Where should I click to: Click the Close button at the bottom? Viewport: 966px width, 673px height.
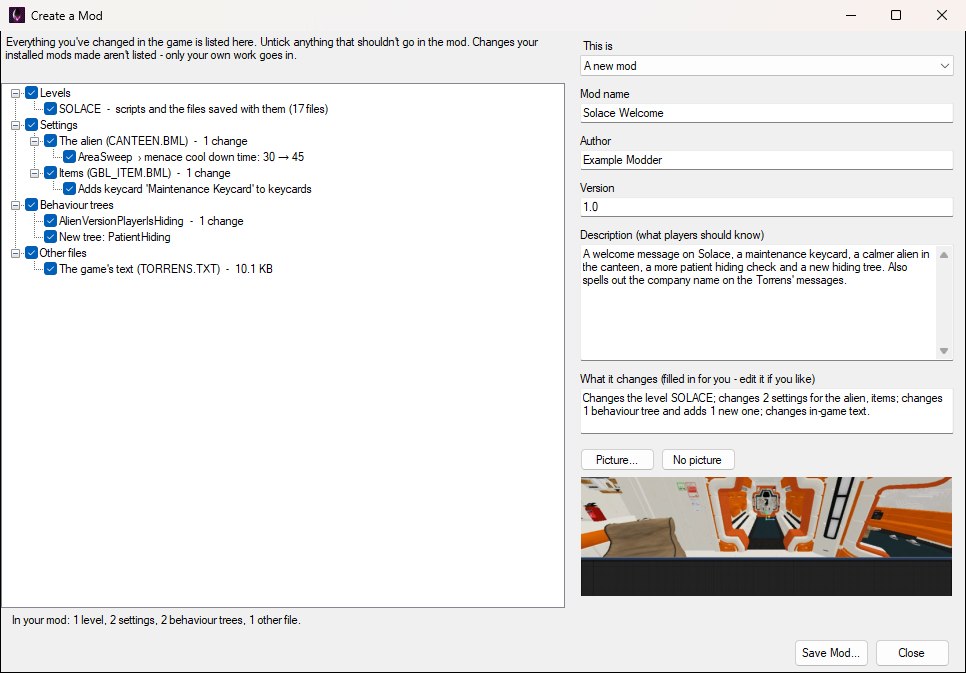[911, 653]
